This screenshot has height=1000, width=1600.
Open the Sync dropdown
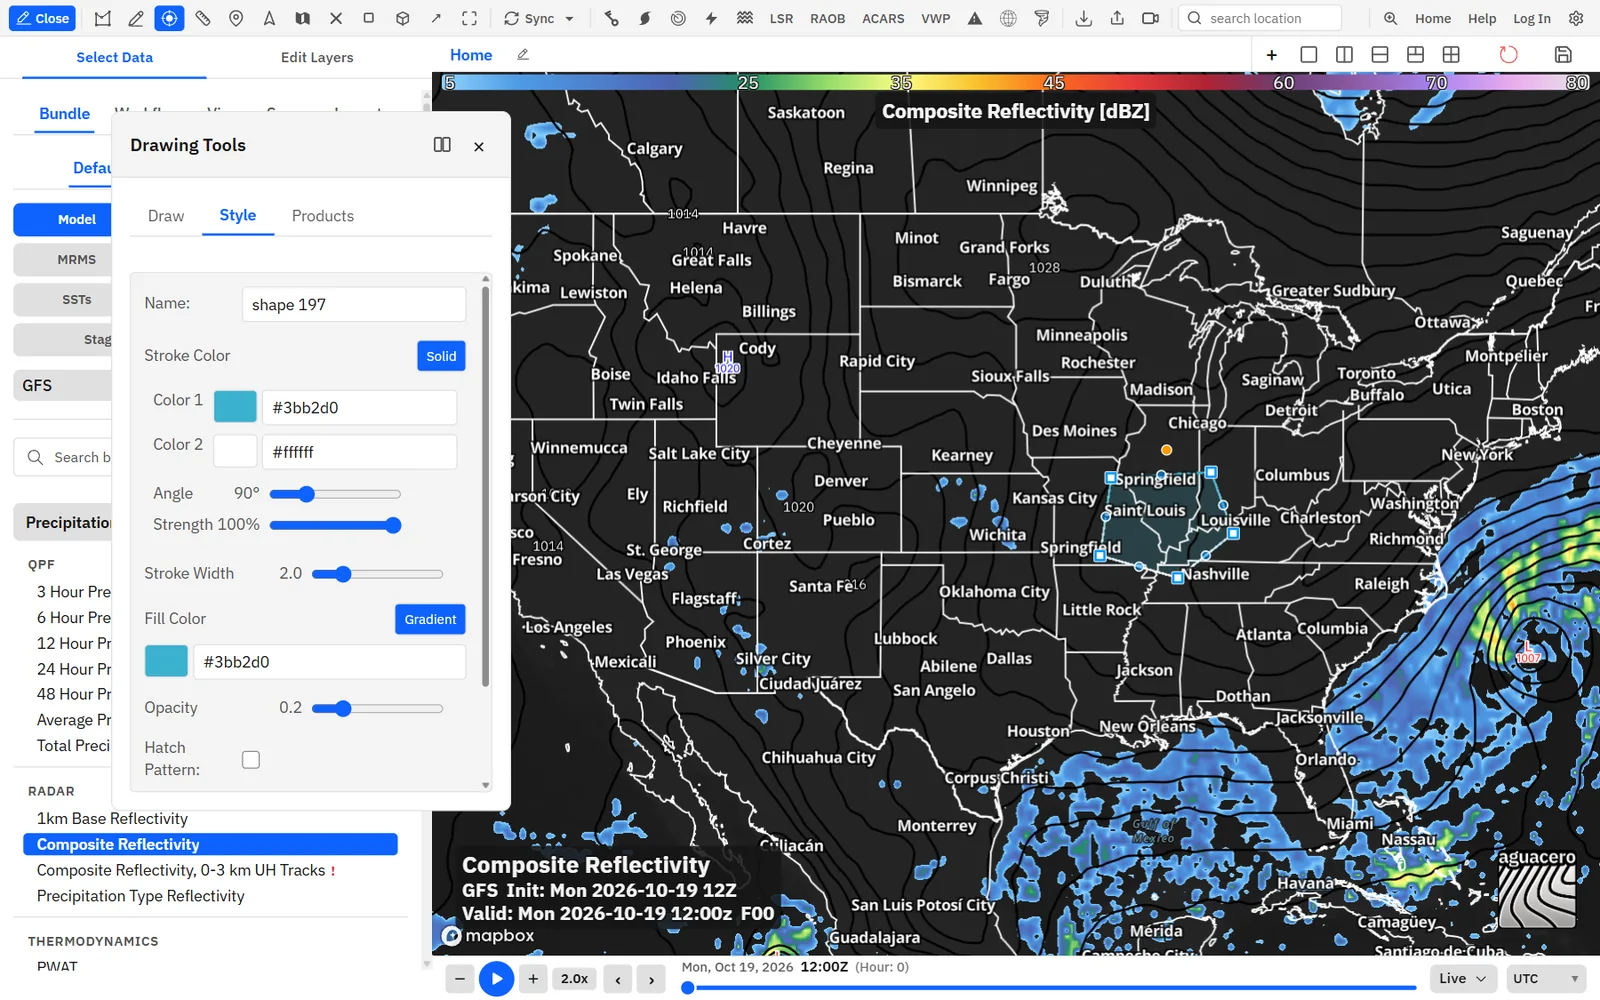[539, 18]
